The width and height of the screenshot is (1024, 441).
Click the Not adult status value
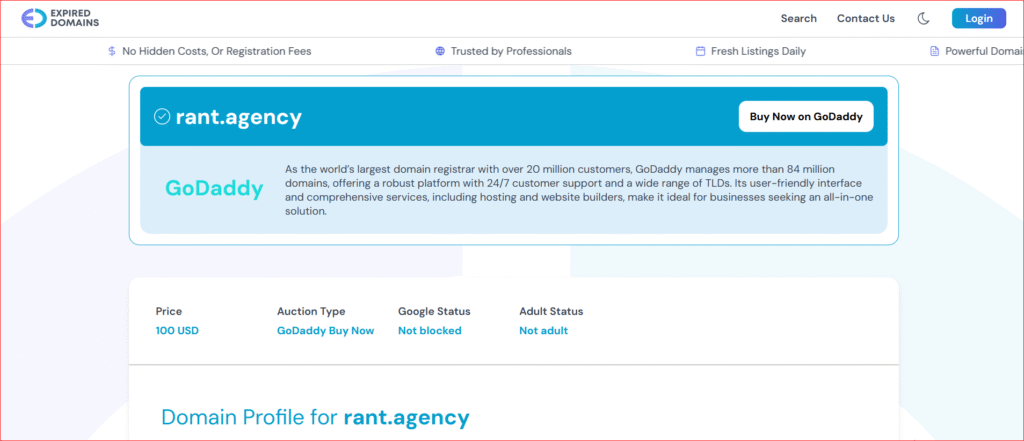(543, 331)
